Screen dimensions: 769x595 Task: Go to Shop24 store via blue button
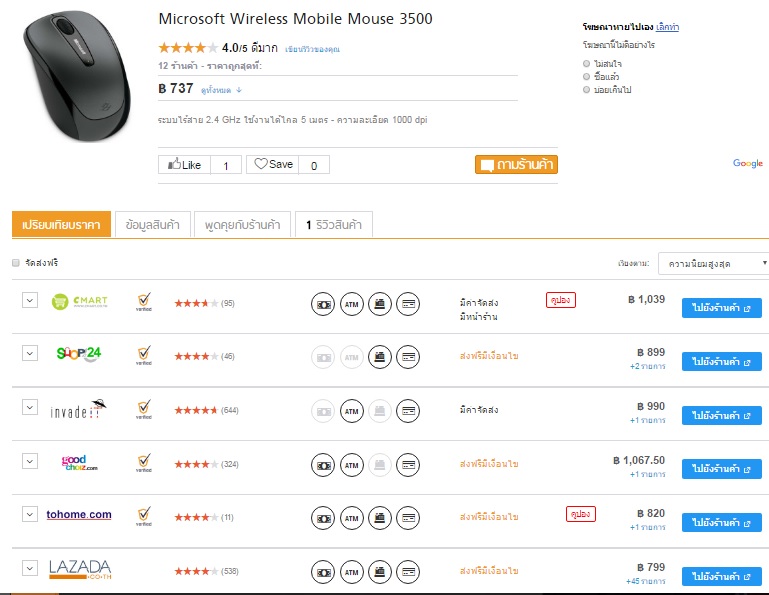point(721,362)
